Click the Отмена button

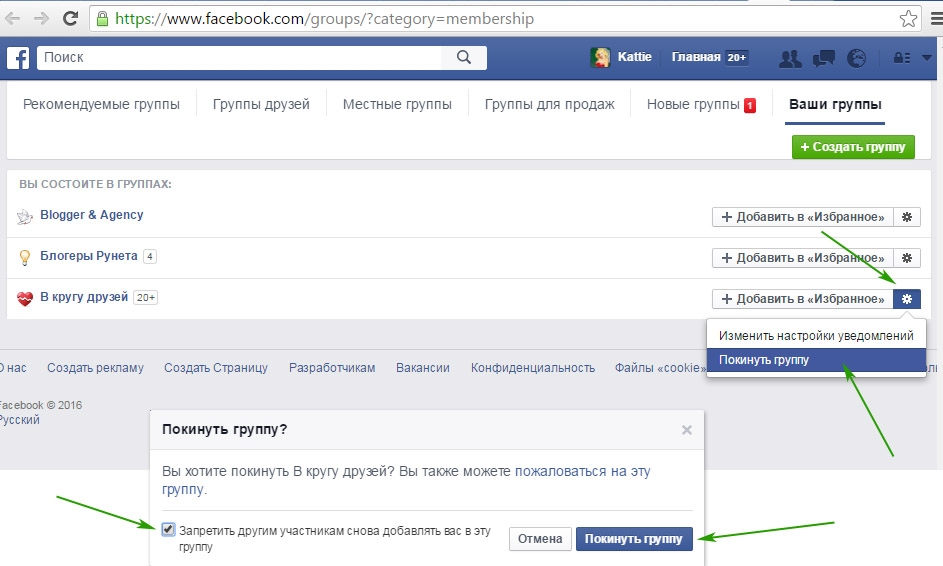(x=540, y=539)
